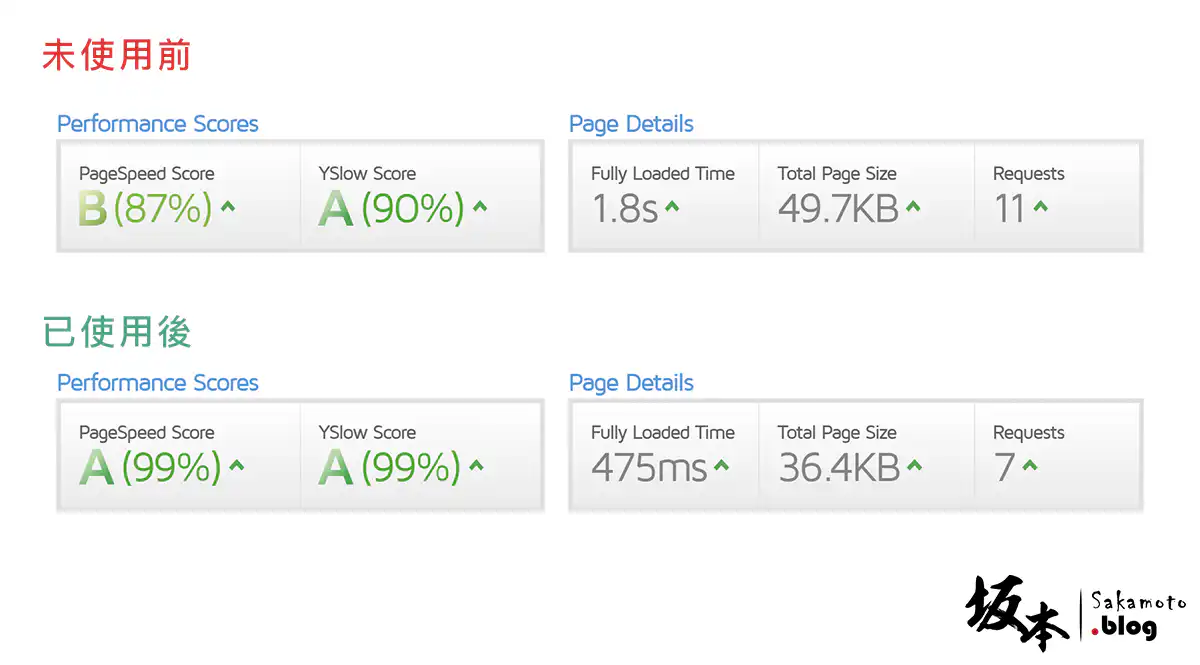Click the green arrow next to 11 requests
Screen dimensions: 1200x665
pyautogui.click(x=1040, y=207)
